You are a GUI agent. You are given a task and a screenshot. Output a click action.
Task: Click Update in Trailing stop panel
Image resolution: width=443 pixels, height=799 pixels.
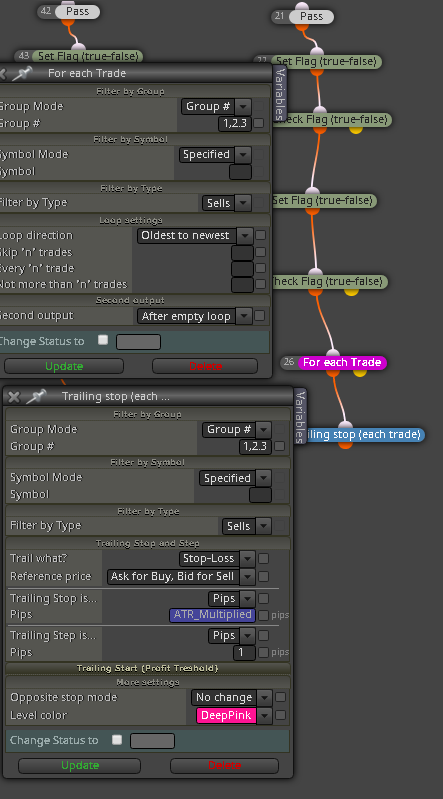(x=80, y=765)
